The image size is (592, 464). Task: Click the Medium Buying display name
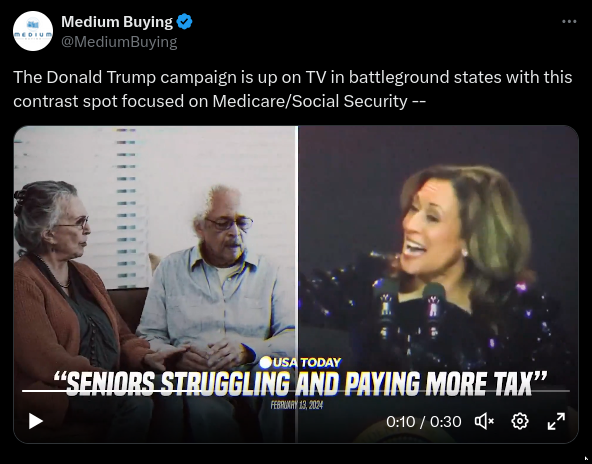click(x=117, y=22)
